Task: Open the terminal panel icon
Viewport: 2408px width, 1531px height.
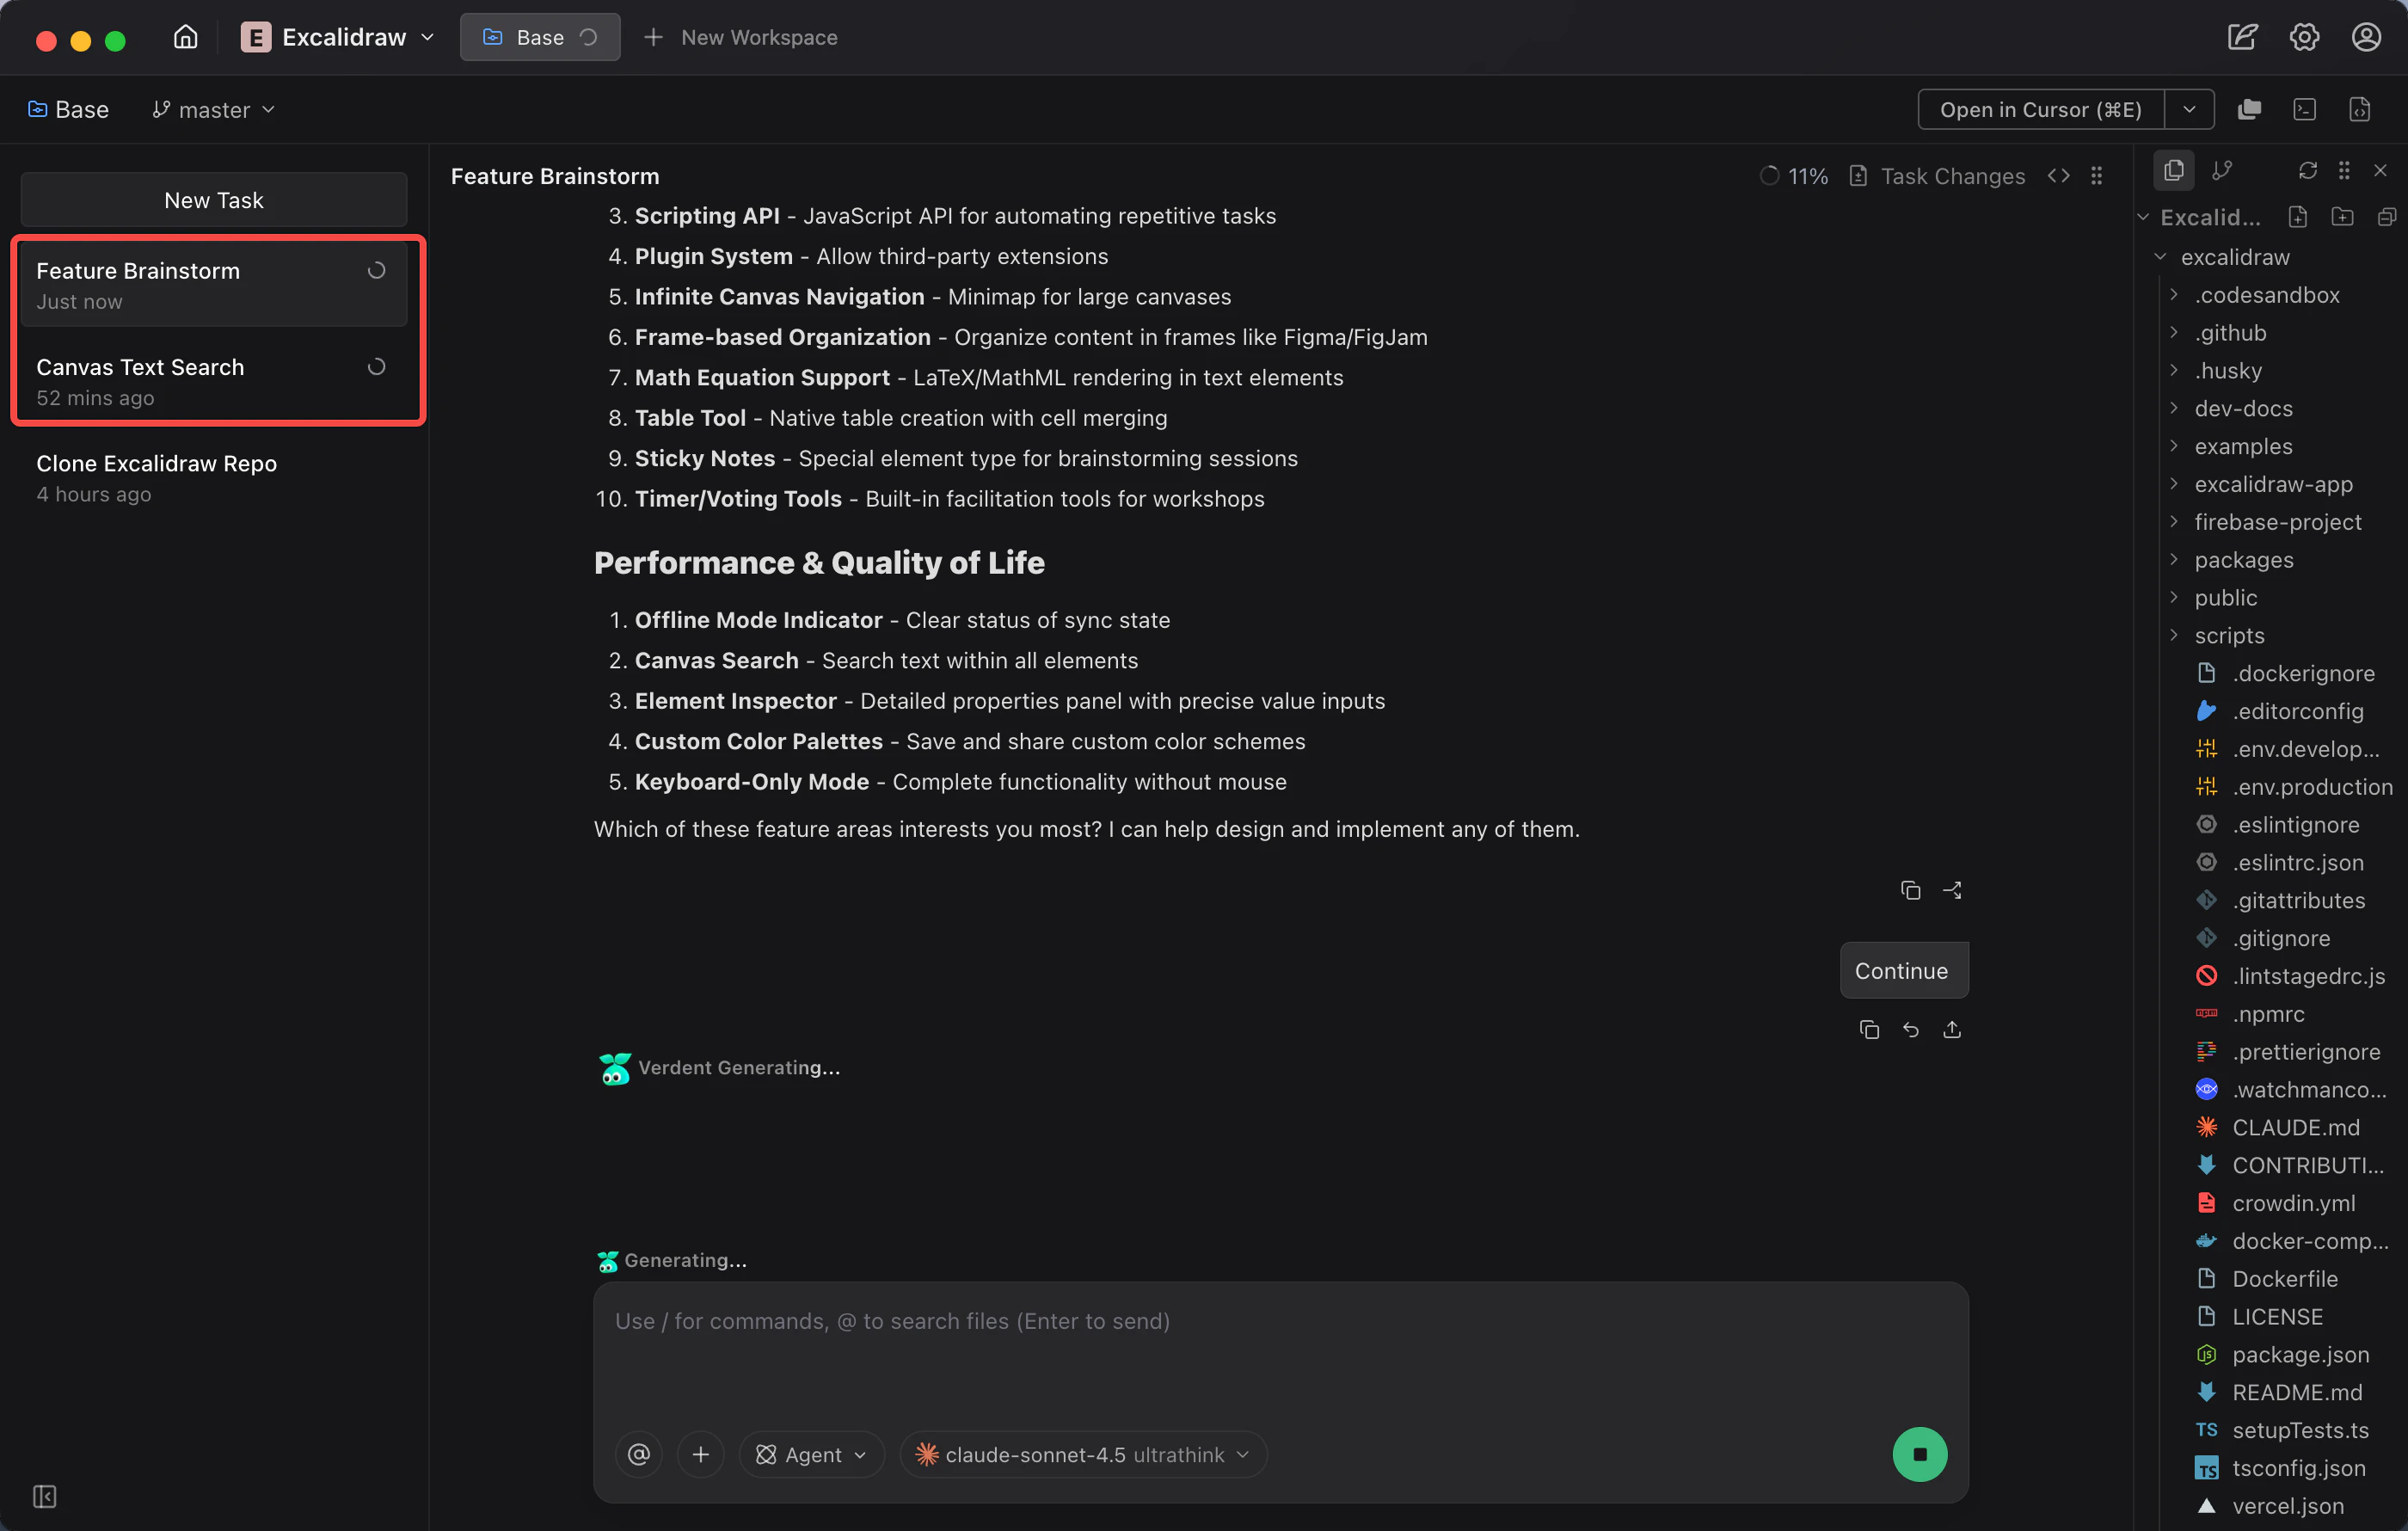Action: [2304, 109]
